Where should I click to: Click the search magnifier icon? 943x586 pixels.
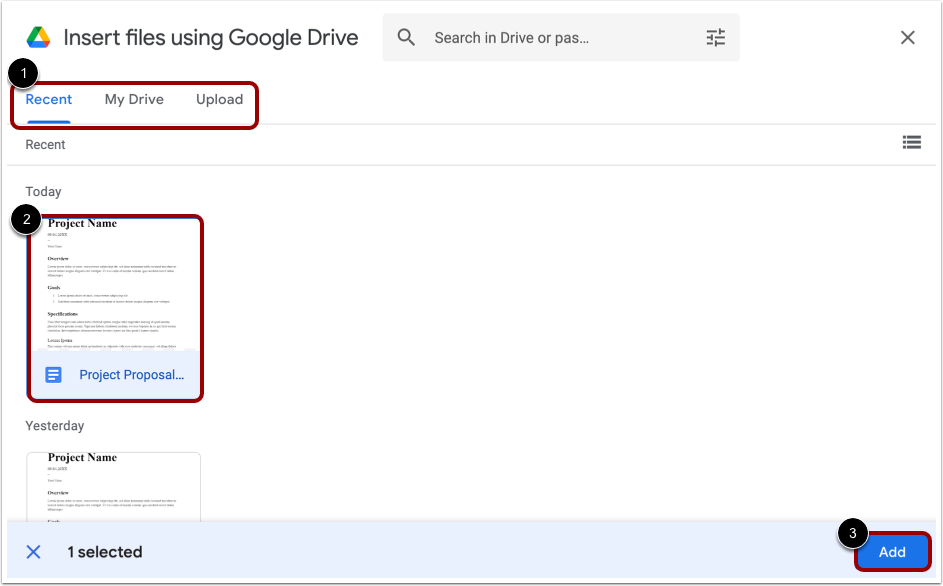[x=406, y=37]
